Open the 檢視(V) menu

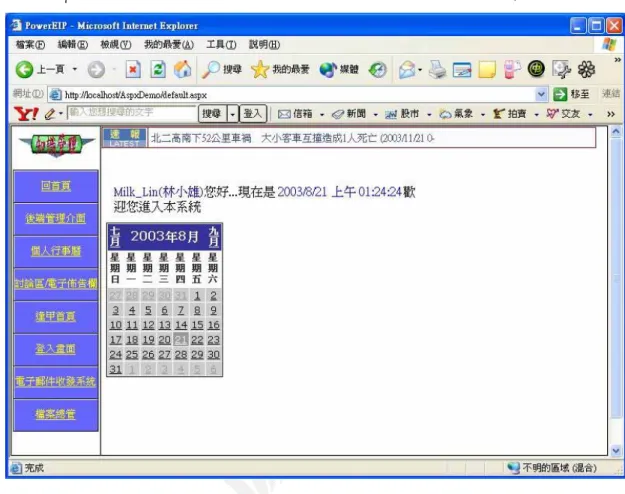point(116,45)
